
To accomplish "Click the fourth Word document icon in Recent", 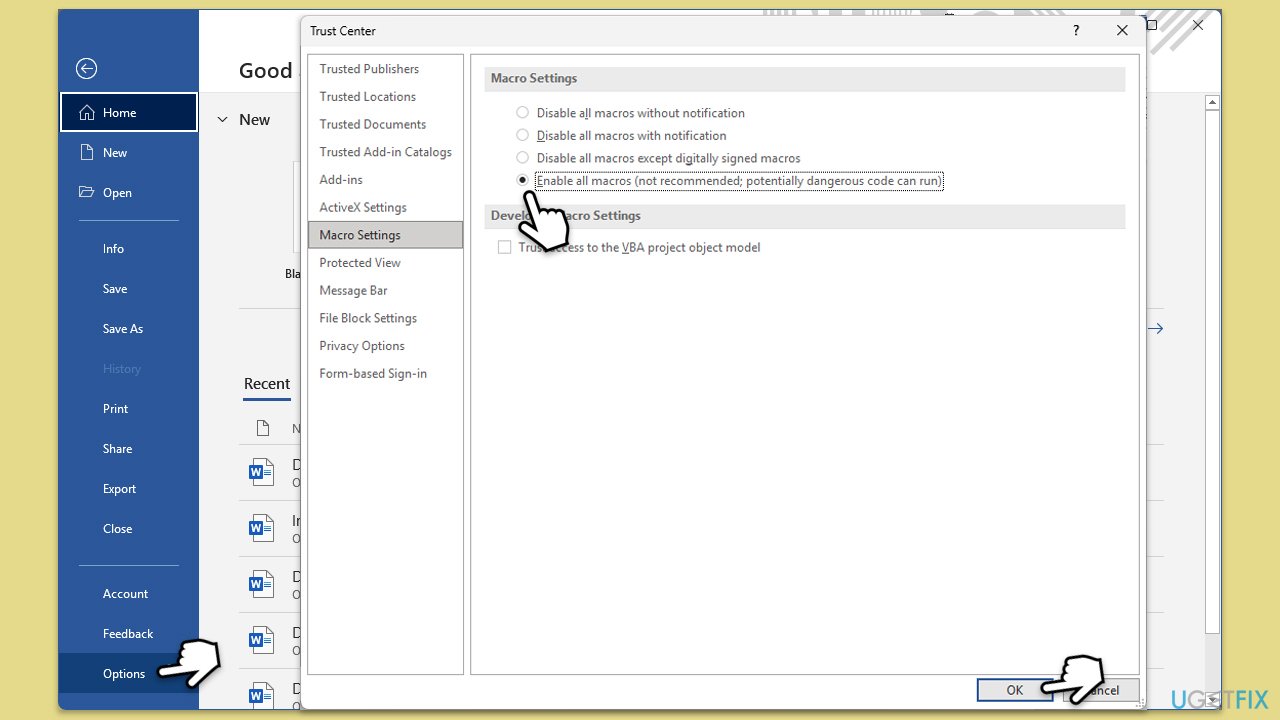I will 261,640.
